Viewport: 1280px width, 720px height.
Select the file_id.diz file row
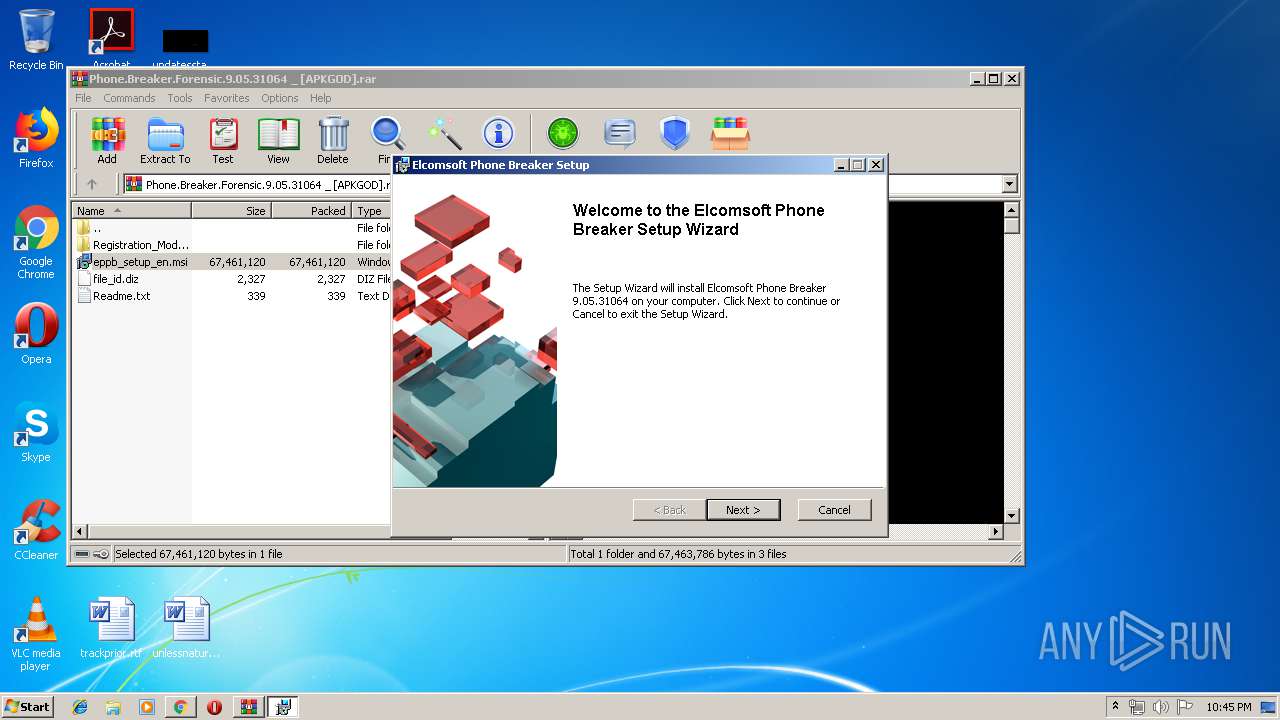[x=232, y=279]
